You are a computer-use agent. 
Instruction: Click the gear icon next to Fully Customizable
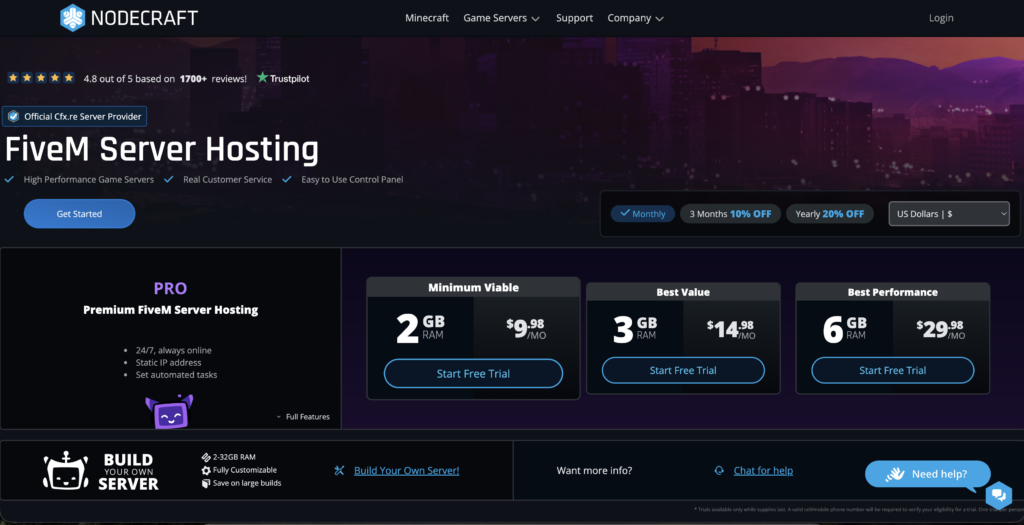pyautogui.click(x=206, y=470)
